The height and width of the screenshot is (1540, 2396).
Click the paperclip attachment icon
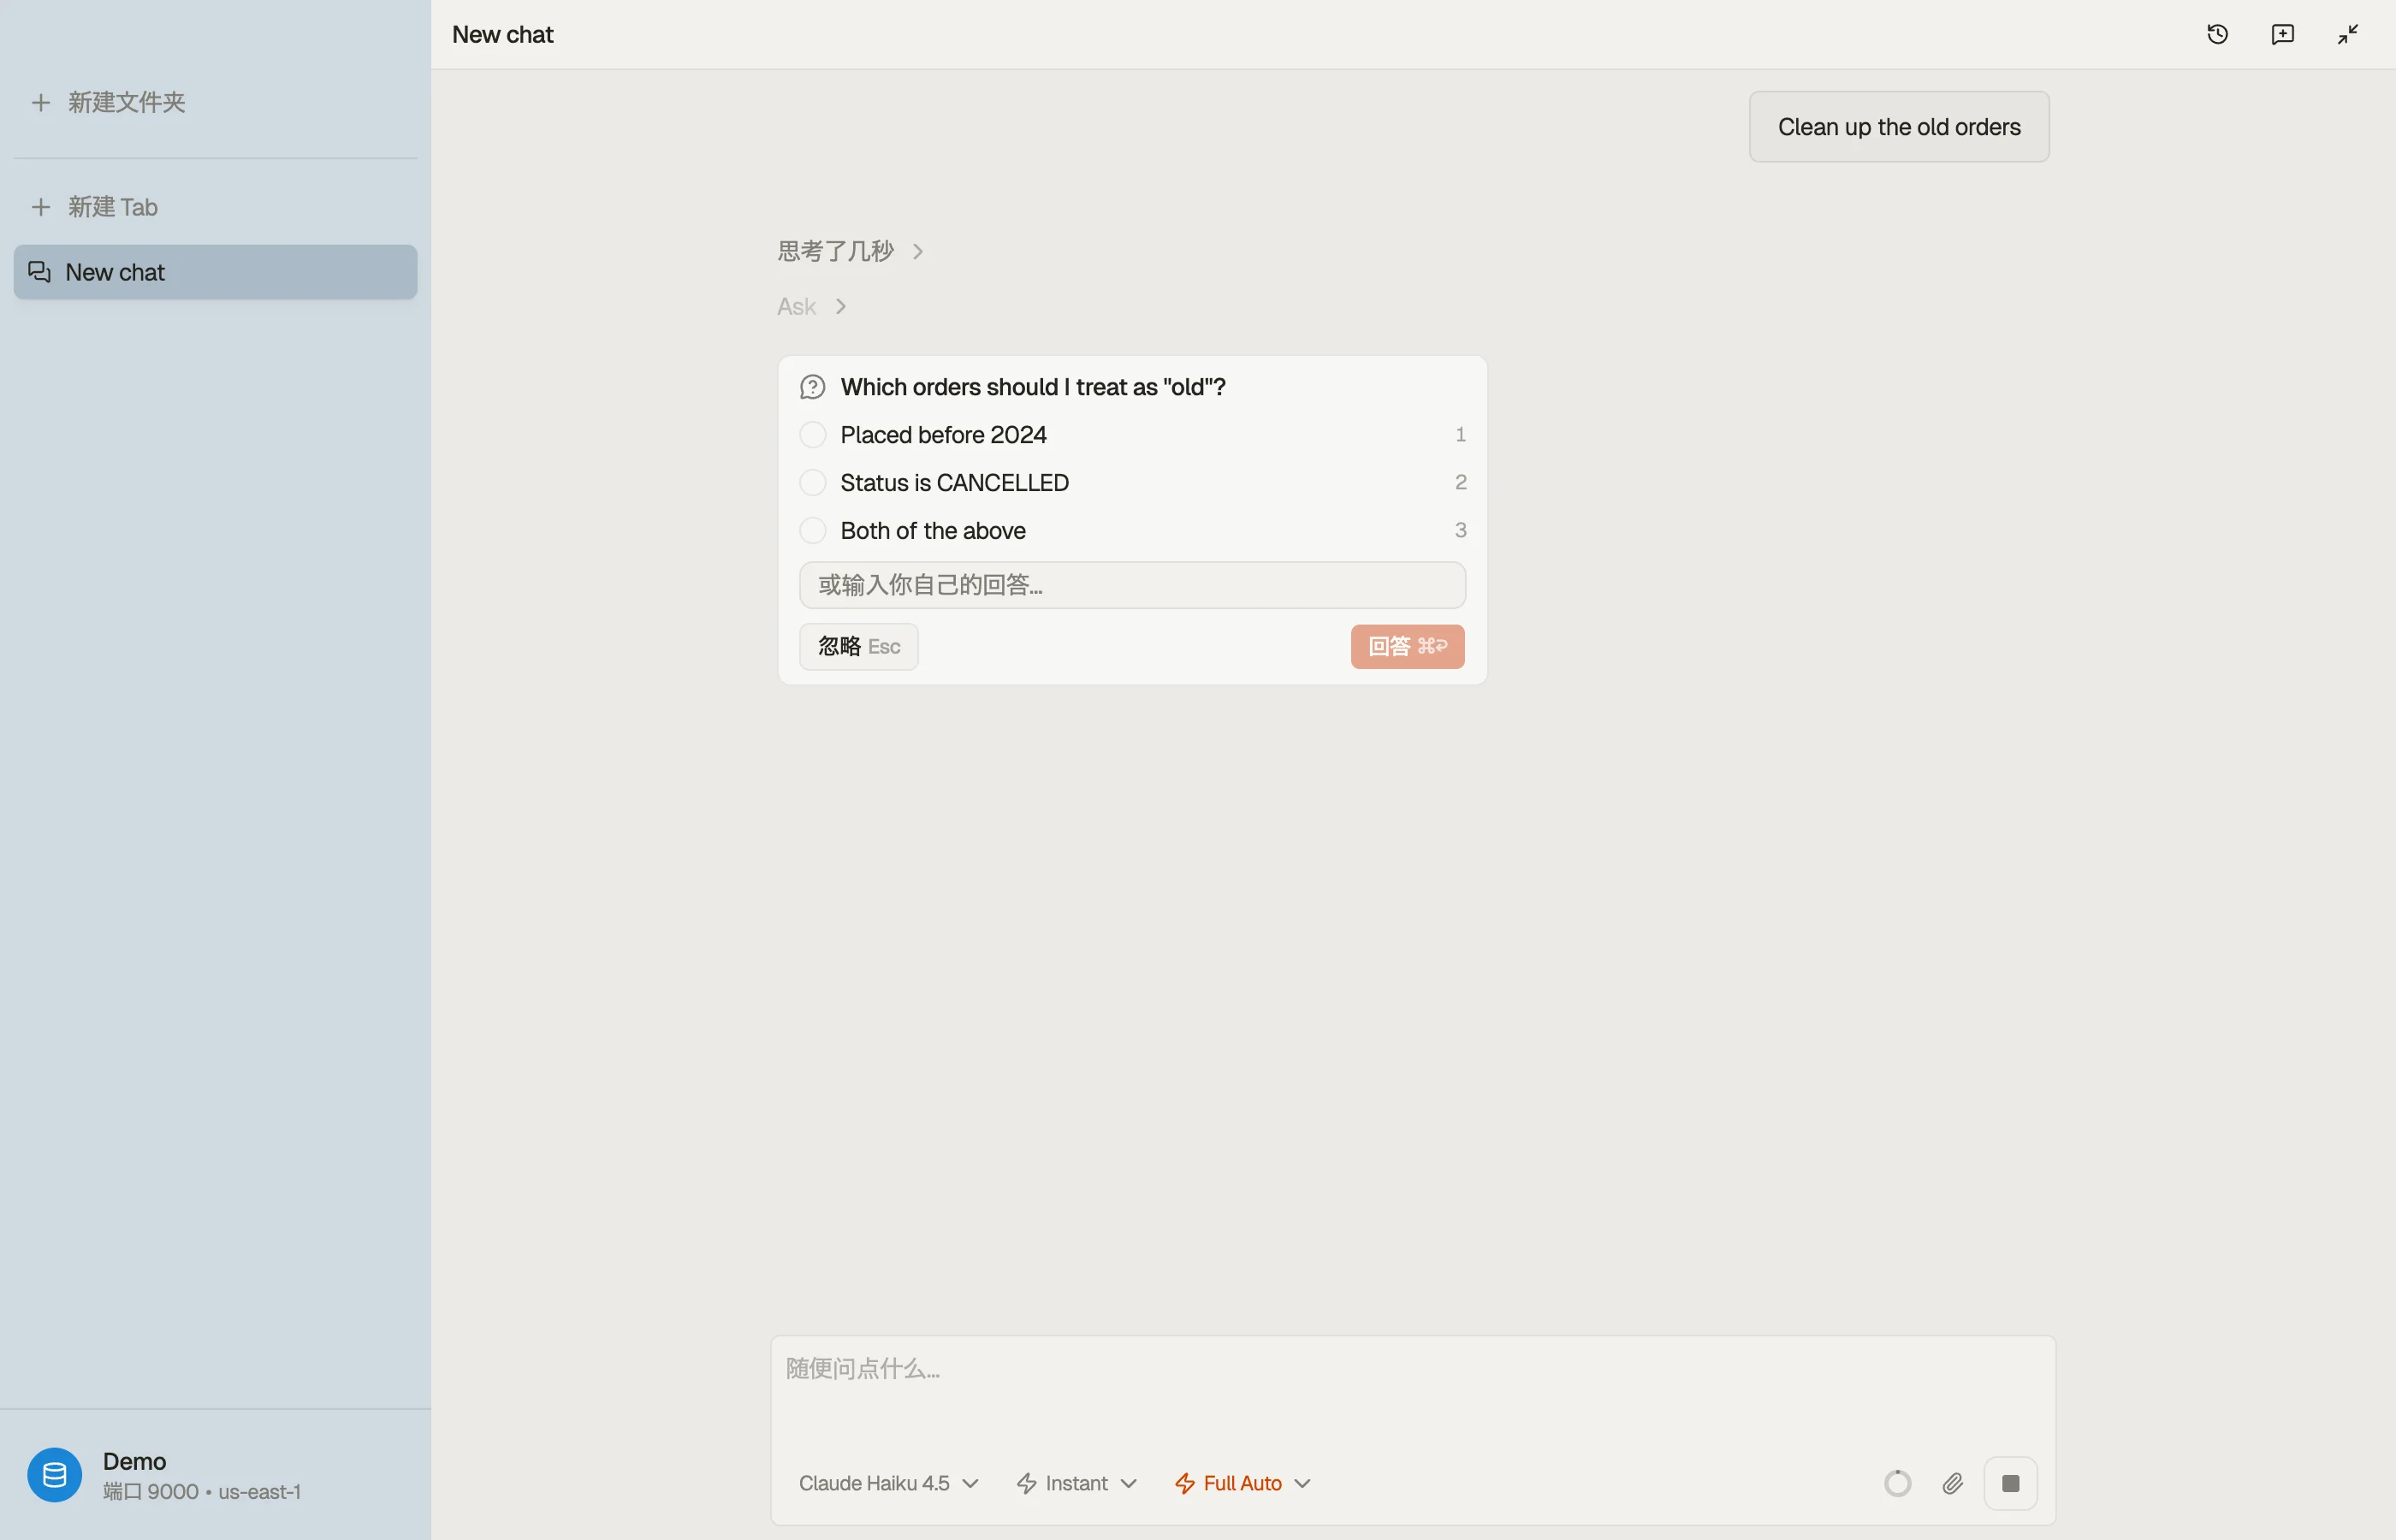1952,1483
